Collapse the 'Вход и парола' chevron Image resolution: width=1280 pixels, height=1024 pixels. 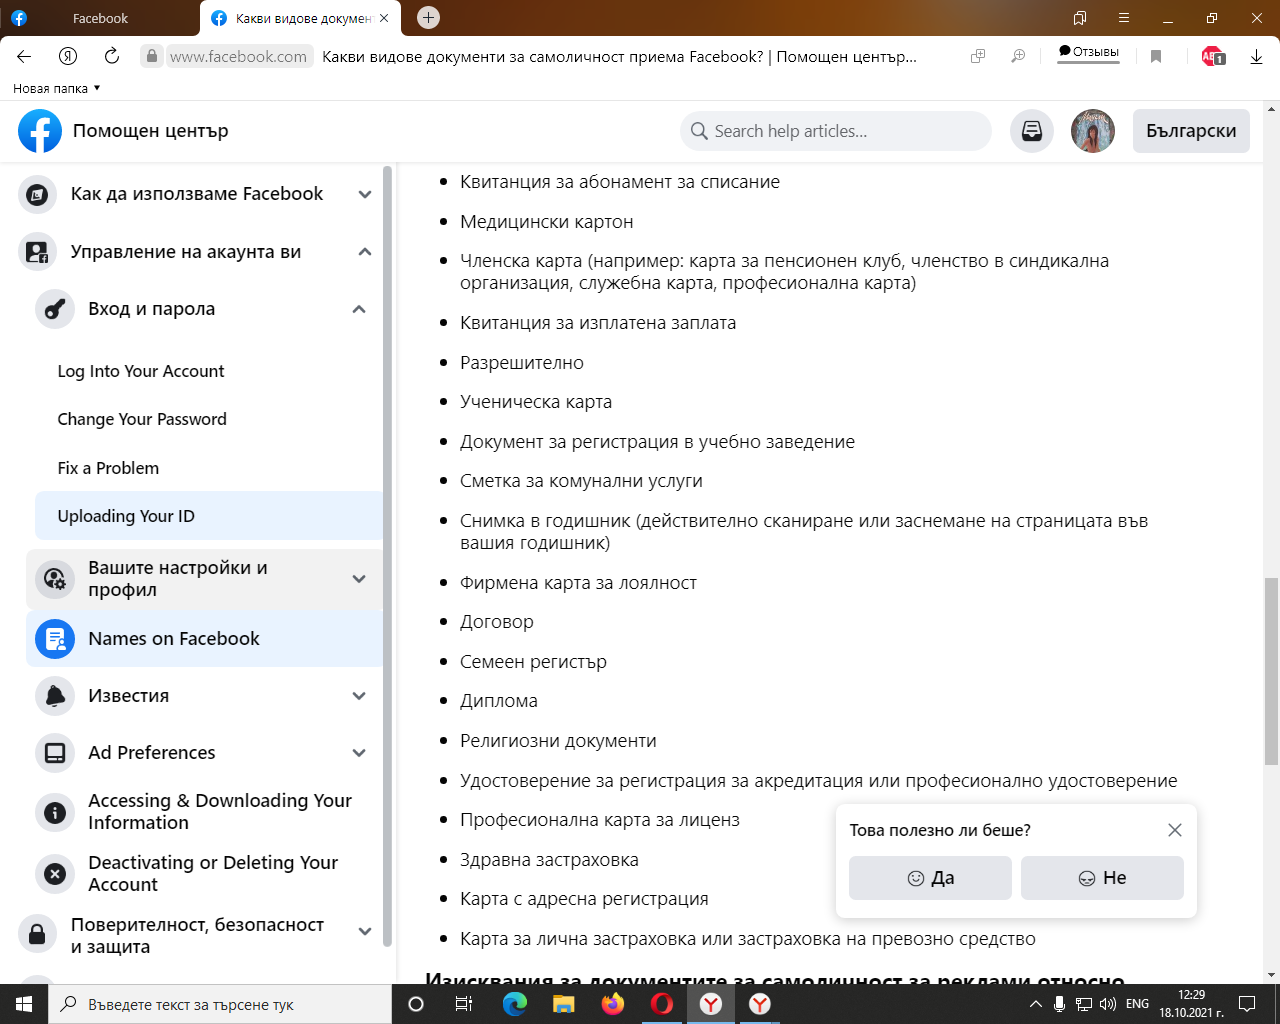click(x=359, y=309)
